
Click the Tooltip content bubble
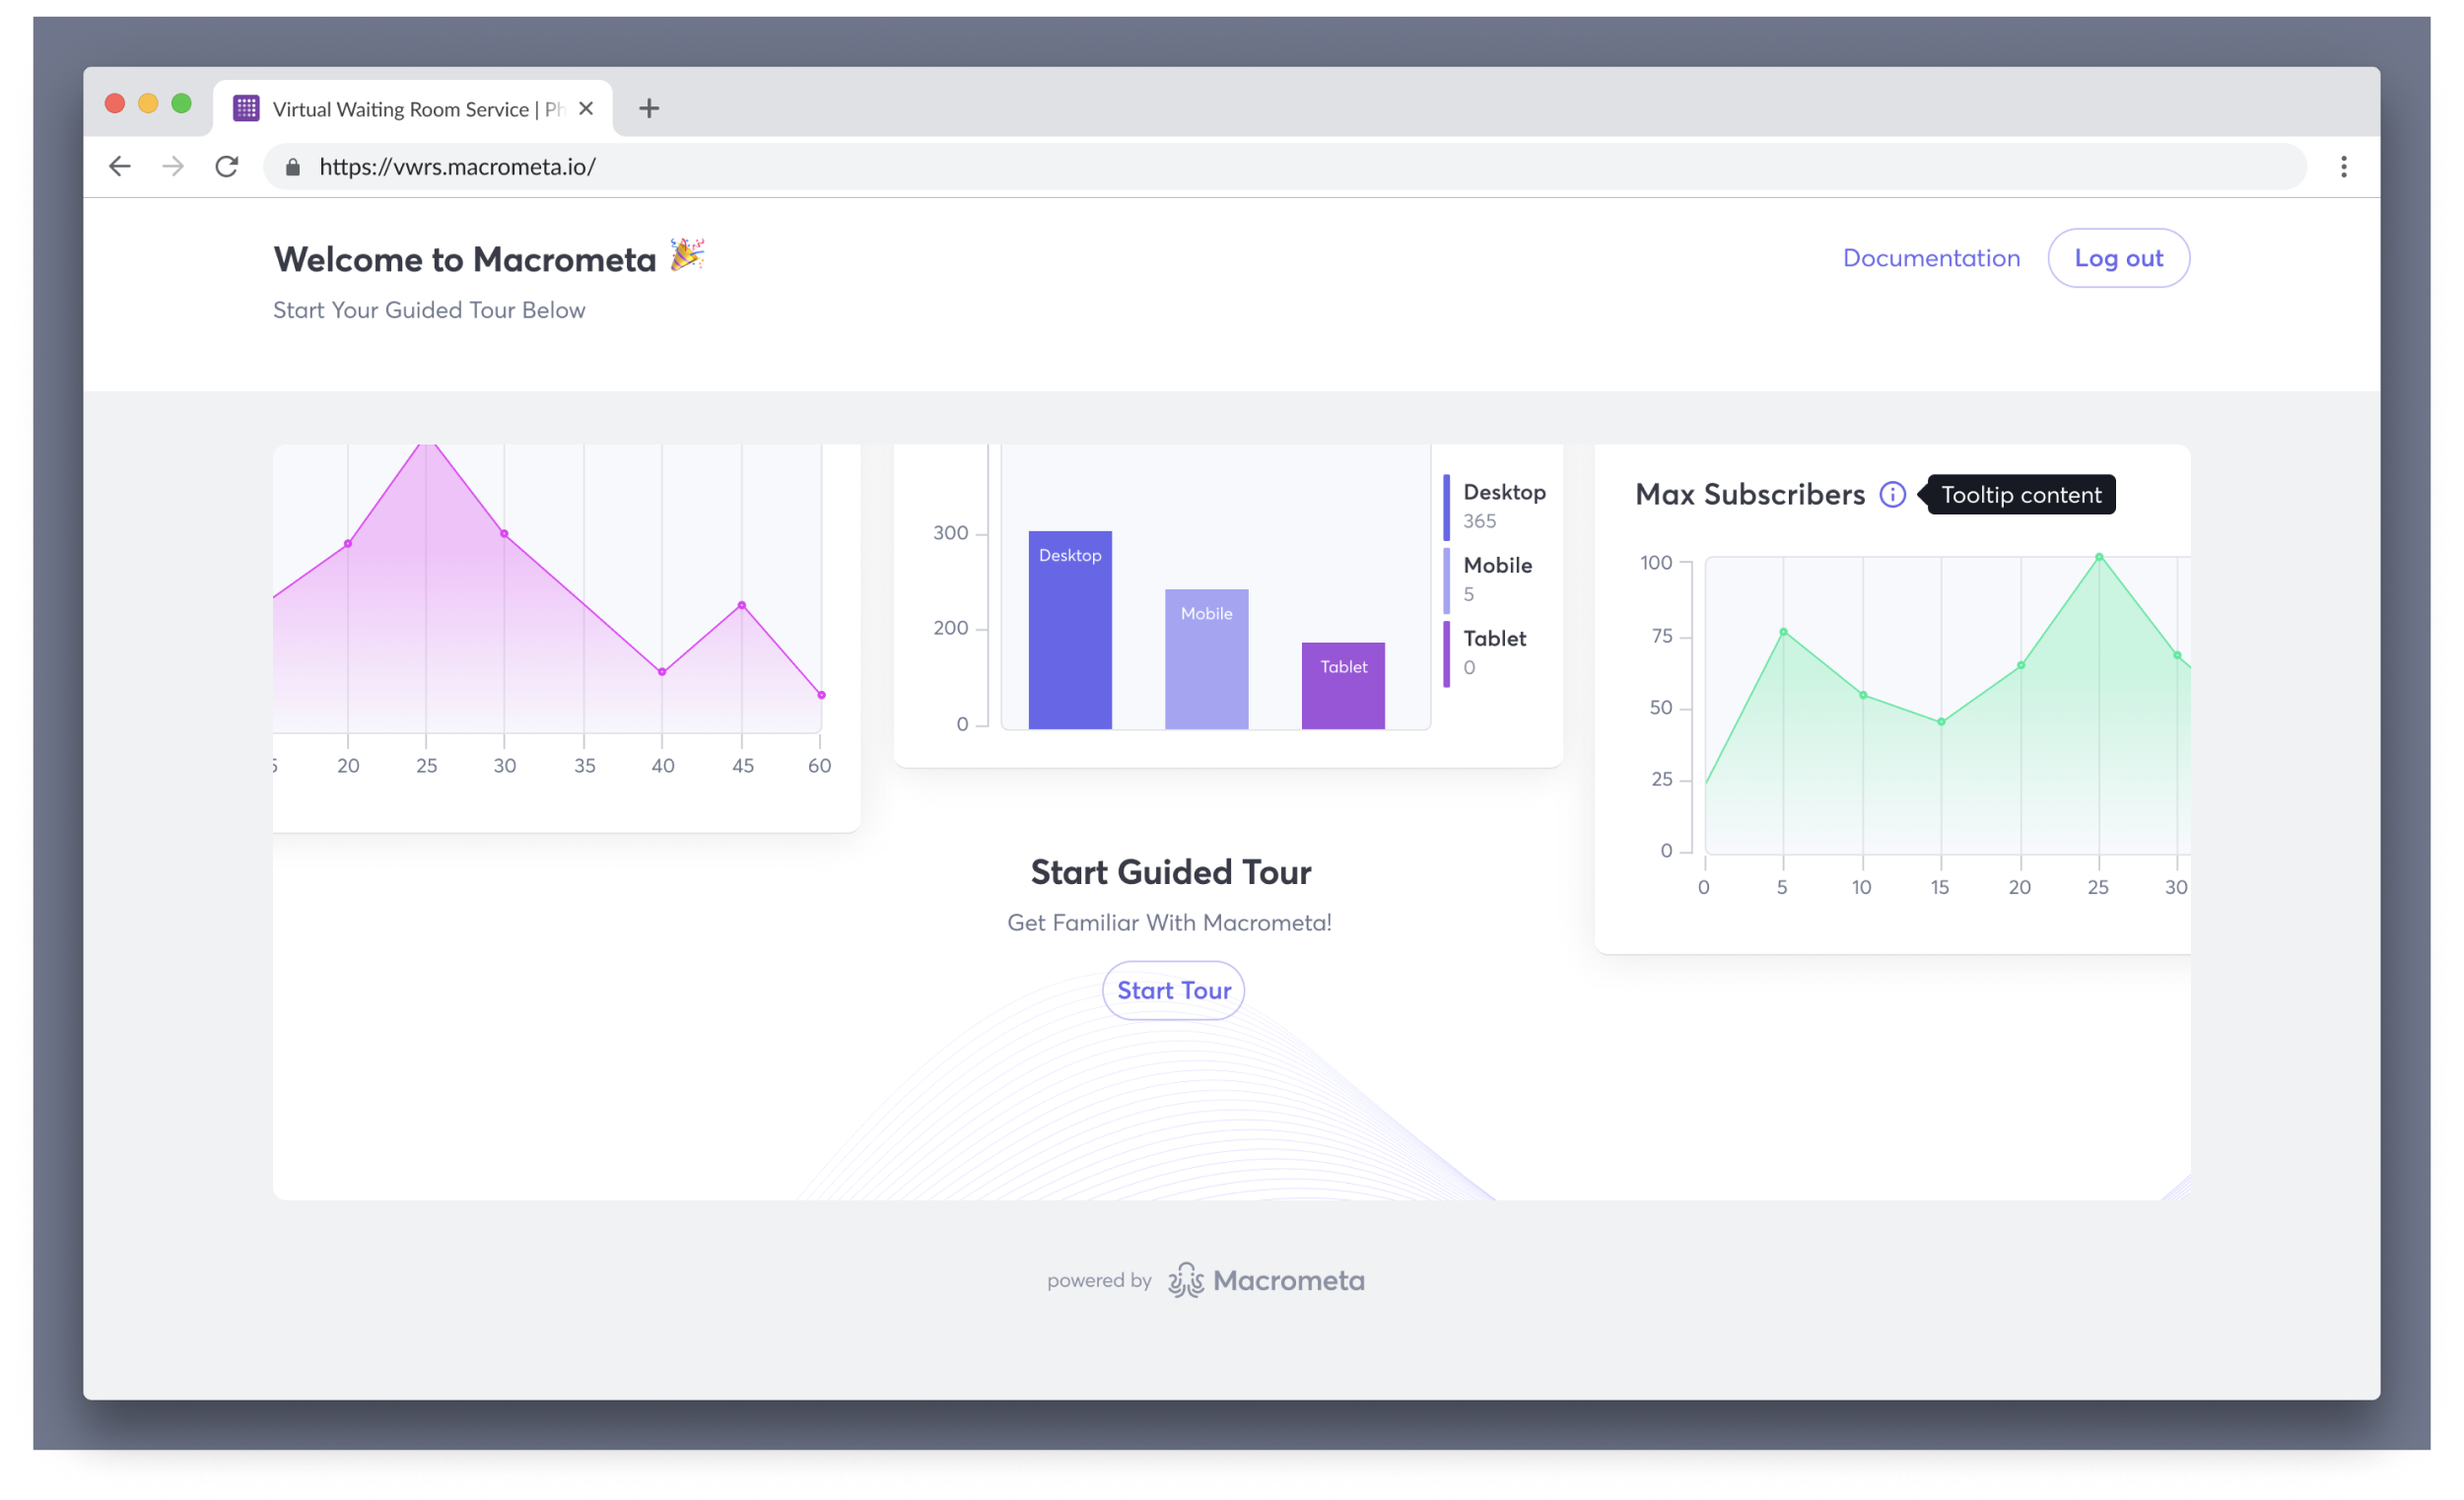[2020, 494]
